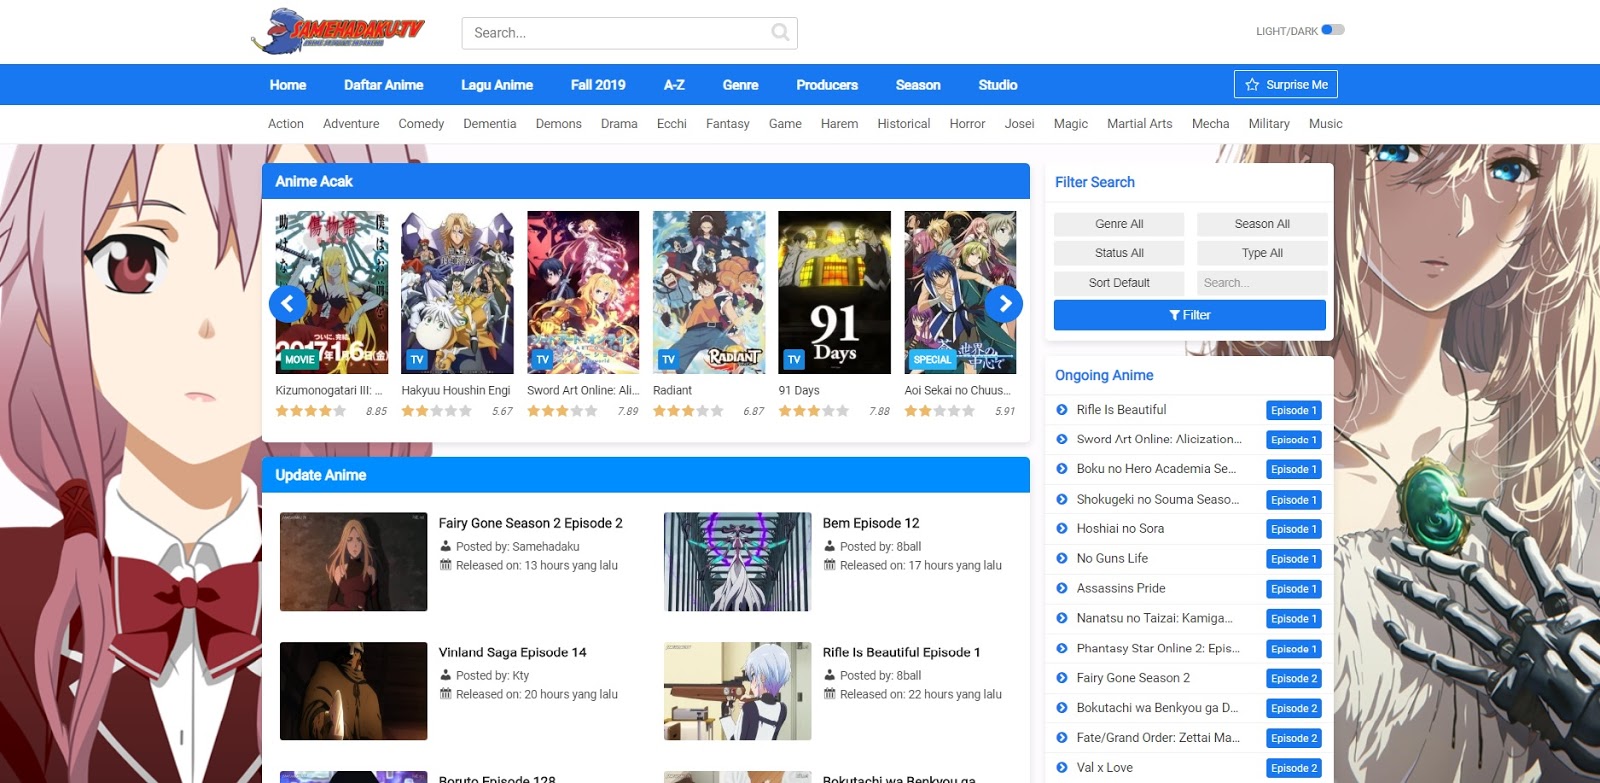Click Episode 1 badge for Rifle Is Beautiful
This screenshot has width=1600, height=783.
[1294, 410]
